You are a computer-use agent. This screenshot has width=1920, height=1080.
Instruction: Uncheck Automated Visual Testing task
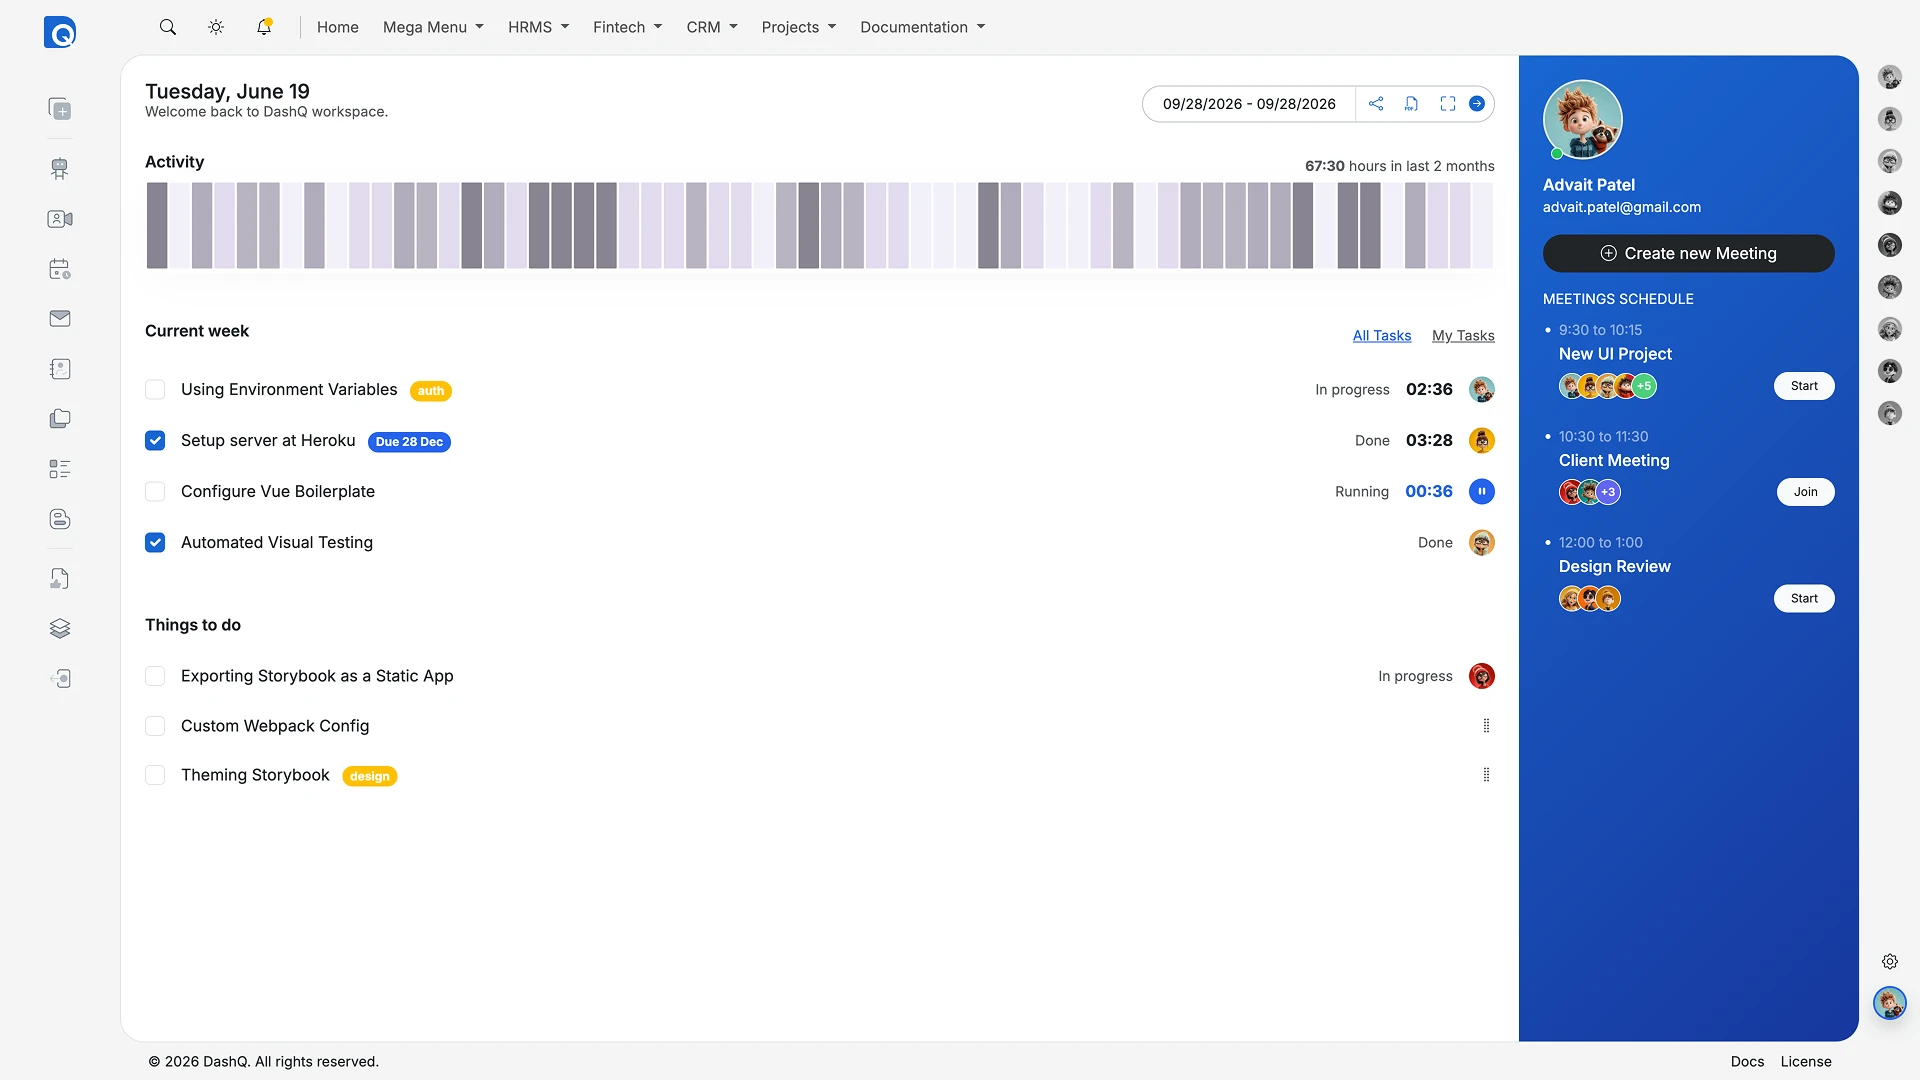pyautogui.click(x=155, y=543)
